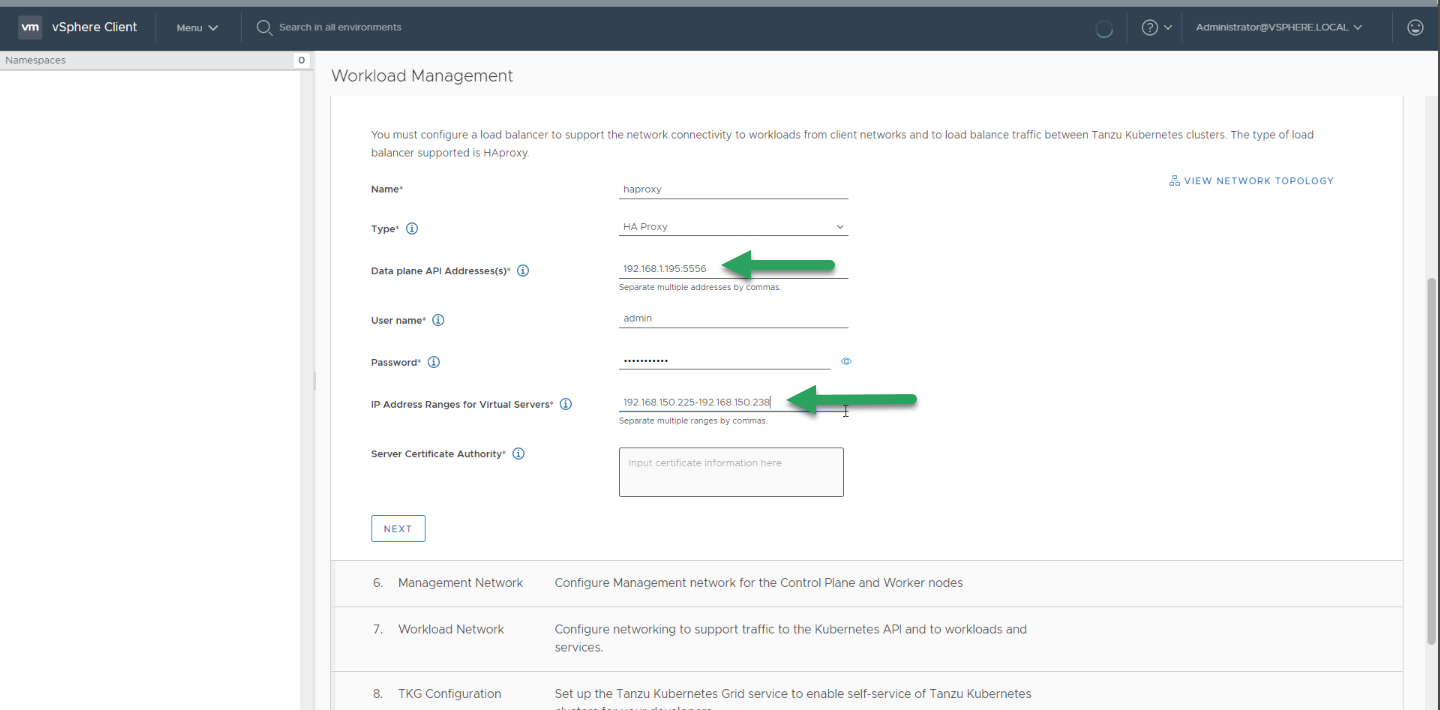Show info for IP Address Ranges
The image size is (1440, 710).
coord(566,405)
